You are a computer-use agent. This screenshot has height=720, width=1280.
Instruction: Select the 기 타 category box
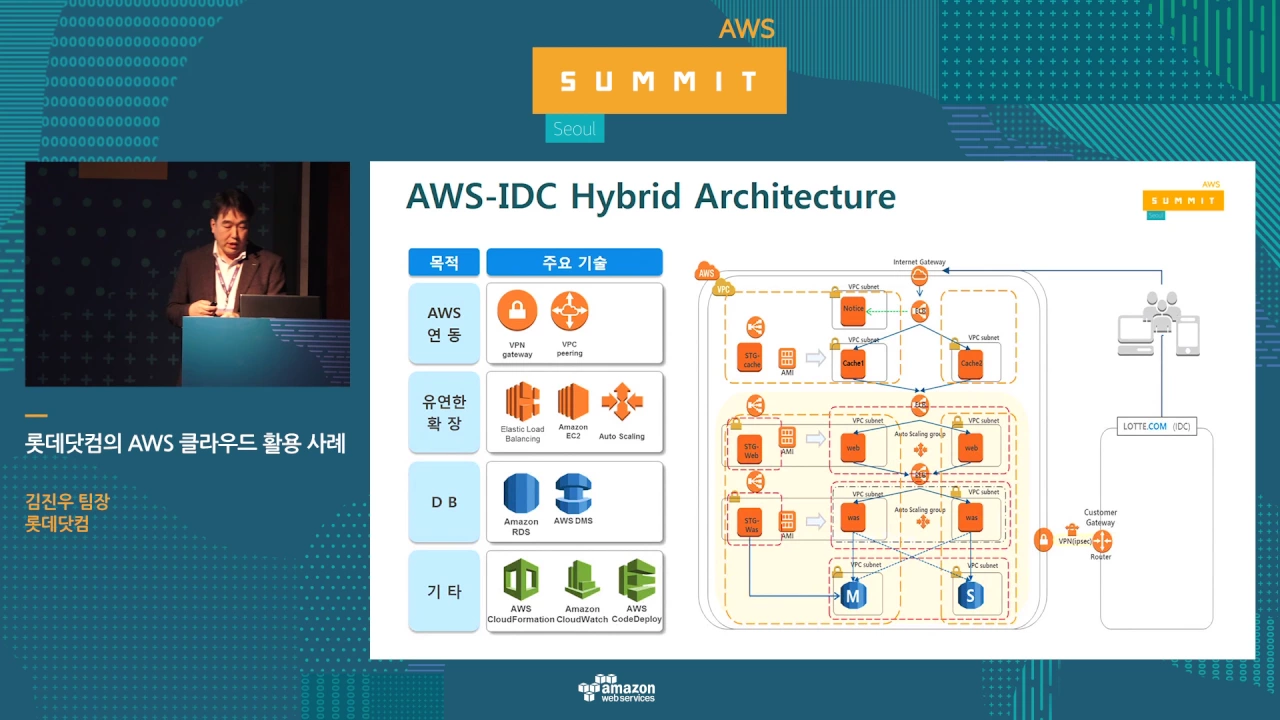[x=444, y=591]
